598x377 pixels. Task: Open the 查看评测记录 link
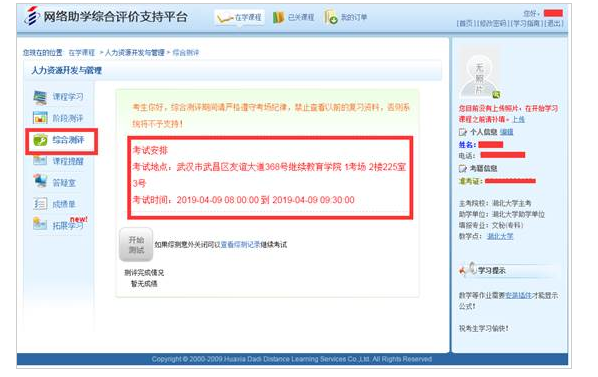(x=240, y=245)
